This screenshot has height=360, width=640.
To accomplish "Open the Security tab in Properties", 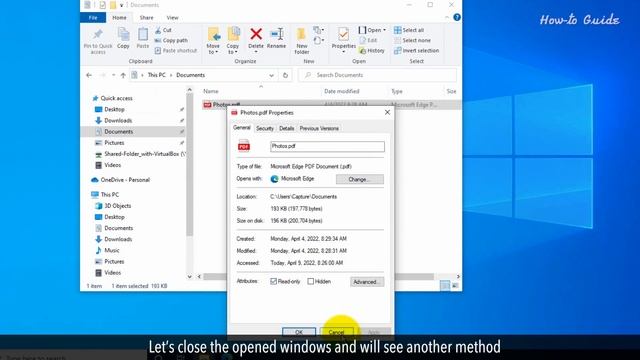I will (x=264, y=129).
